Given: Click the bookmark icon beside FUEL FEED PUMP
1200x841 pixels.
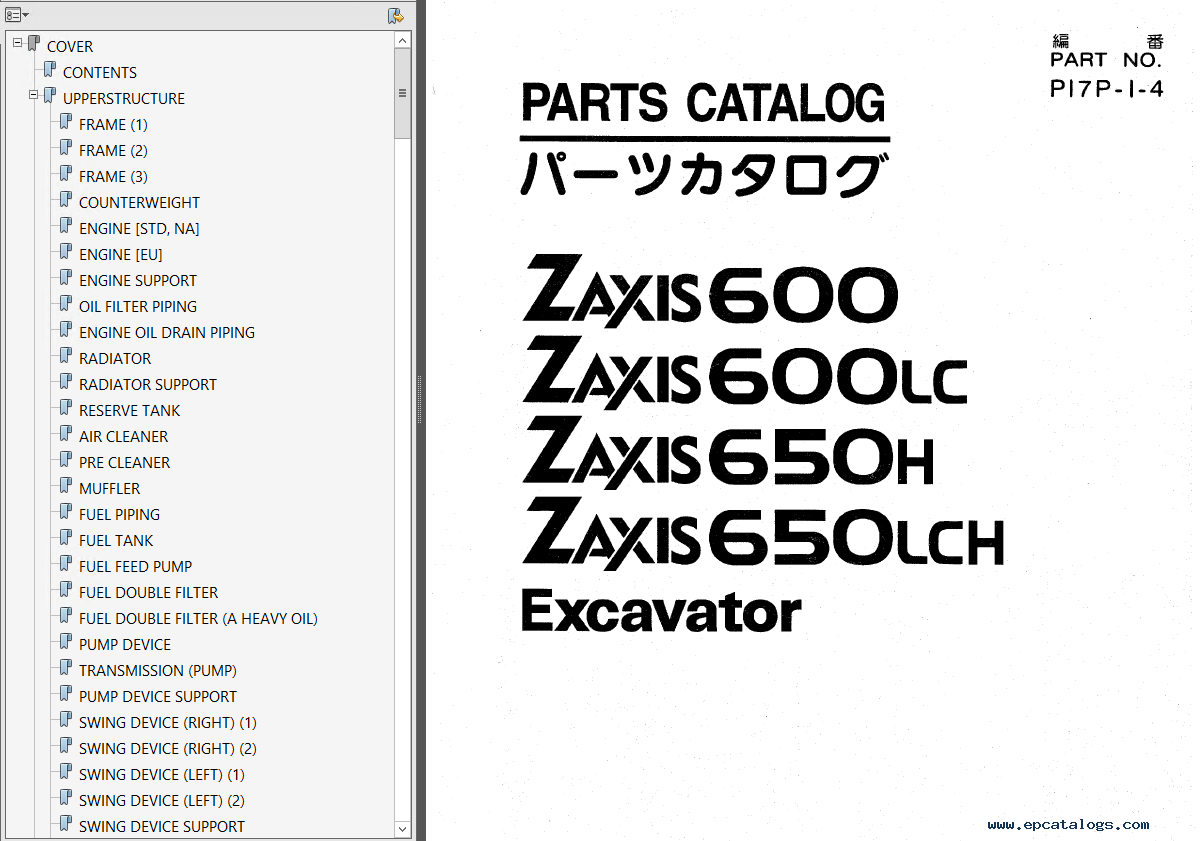Looking at the screenshot, I should (66, 565).
